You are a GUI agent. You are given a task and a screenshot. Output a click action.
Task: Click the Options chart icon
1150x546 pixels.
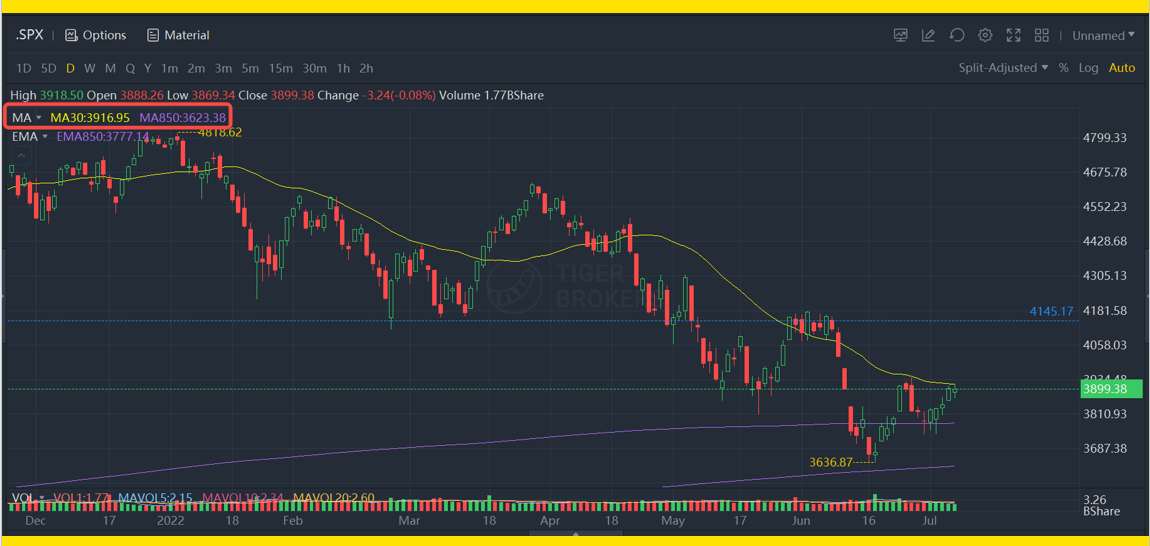click(71, 35)
